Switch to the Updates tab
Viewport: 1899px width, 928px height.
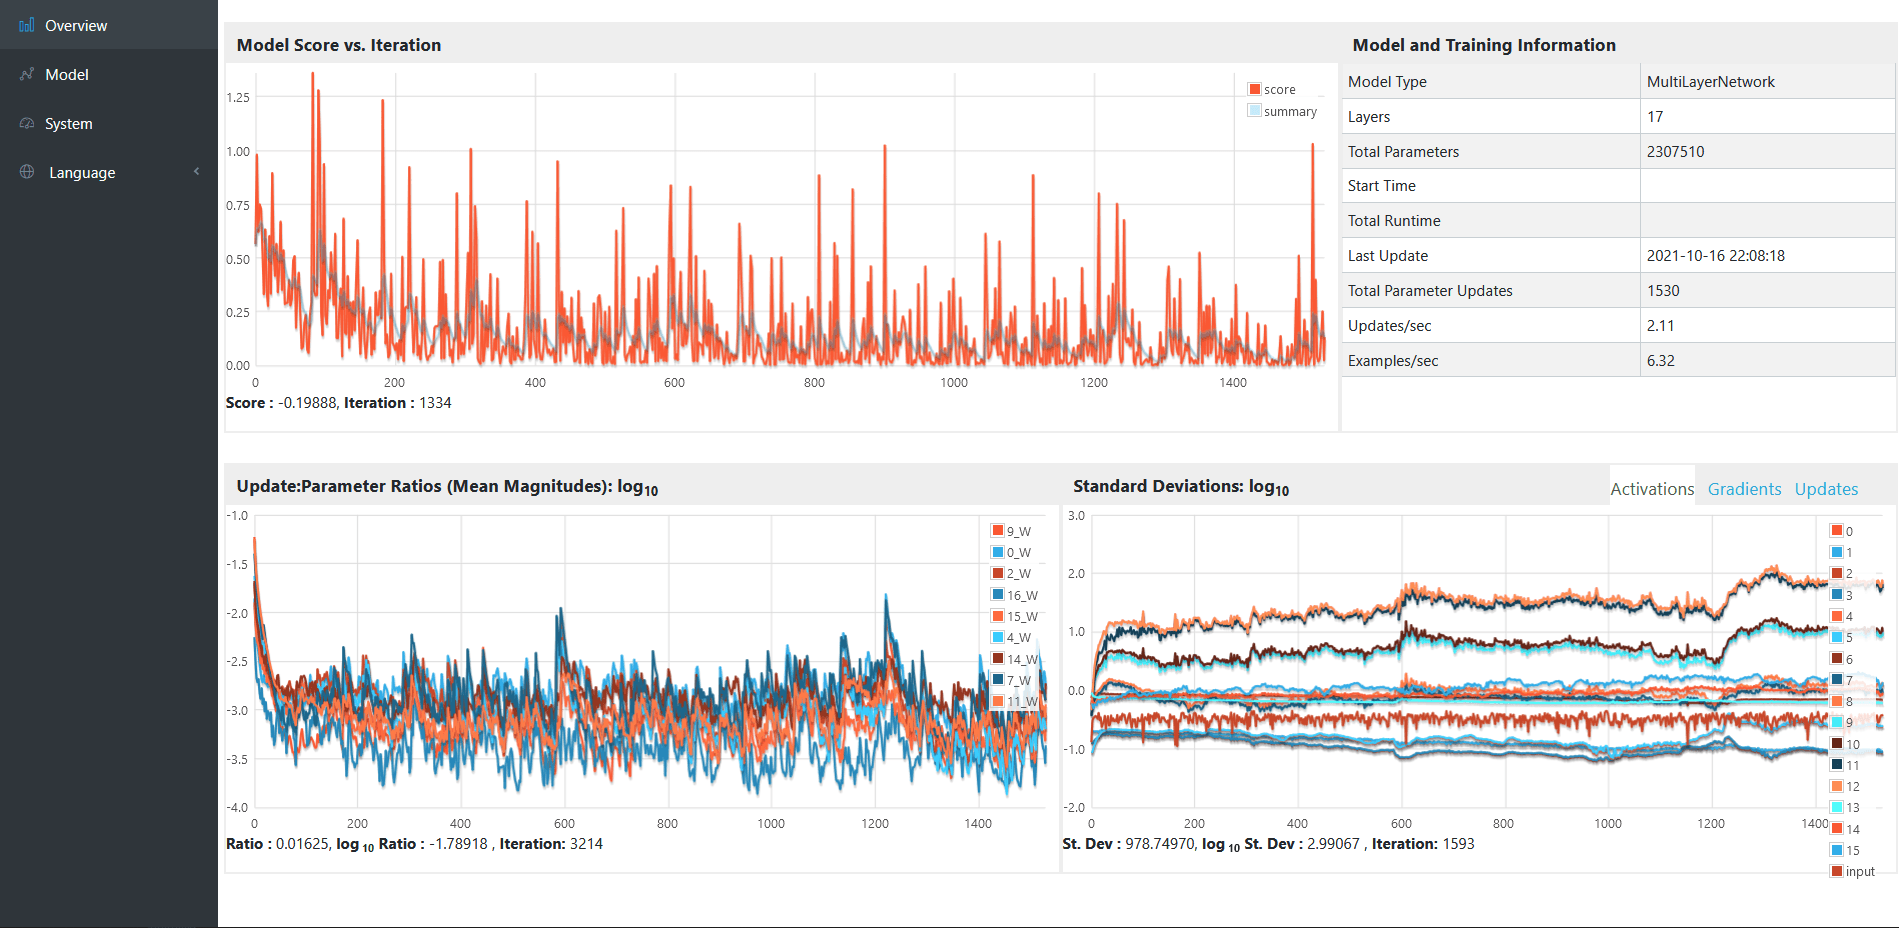tap(1826, 488)
